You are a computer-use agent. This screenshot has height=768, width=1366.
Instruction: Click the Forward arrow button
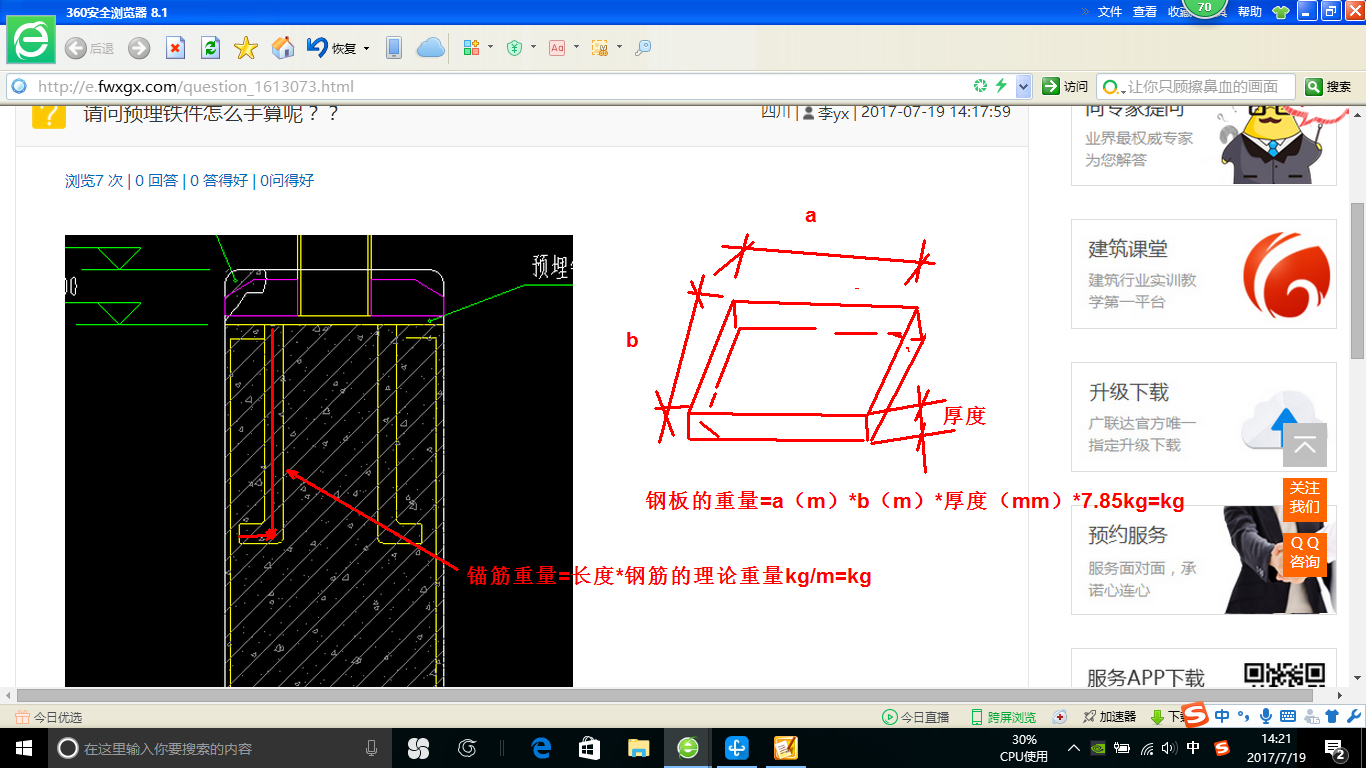coord(139,48)
